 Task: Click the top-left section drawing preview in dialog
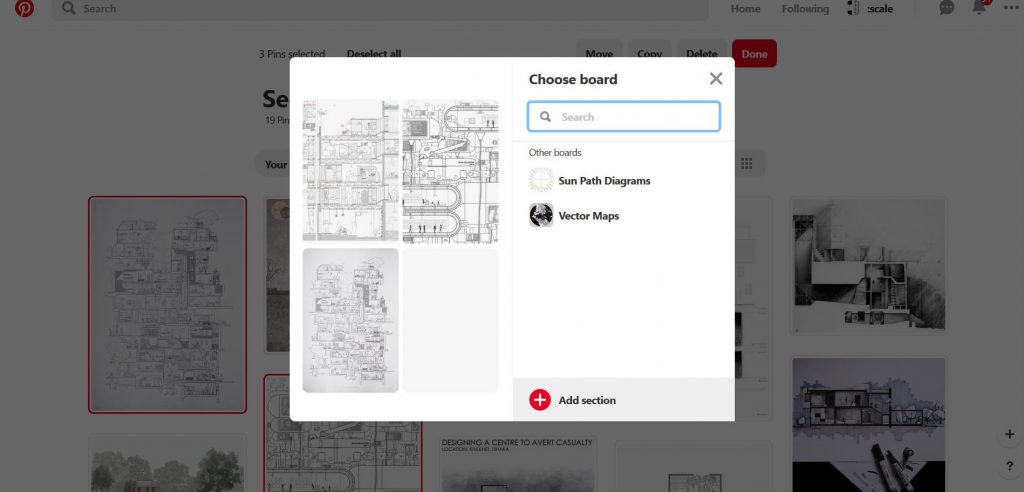point(351,171)
